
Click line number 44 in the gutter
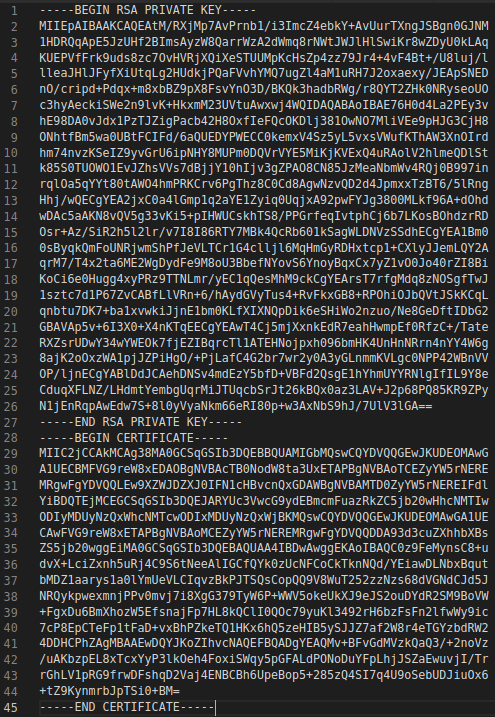click(x=11, y=691)
